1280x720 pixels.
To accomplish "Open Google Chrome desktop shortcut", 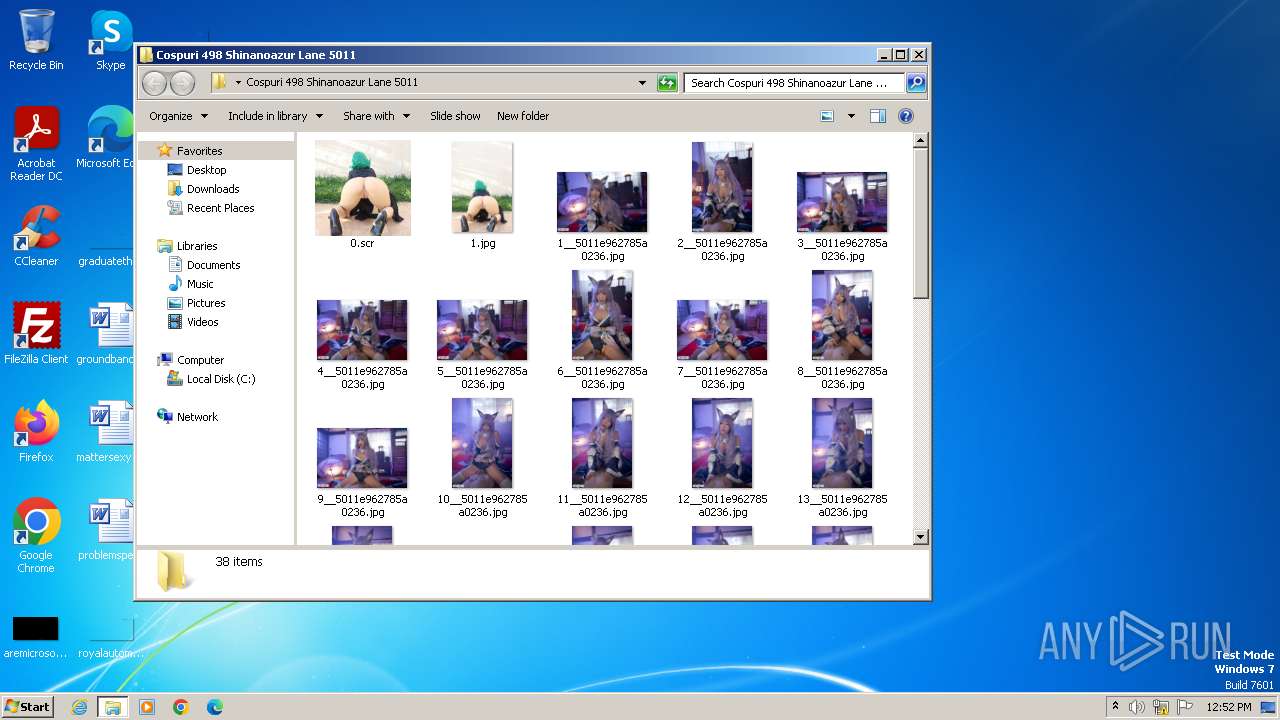I will (x=36, y=536).
